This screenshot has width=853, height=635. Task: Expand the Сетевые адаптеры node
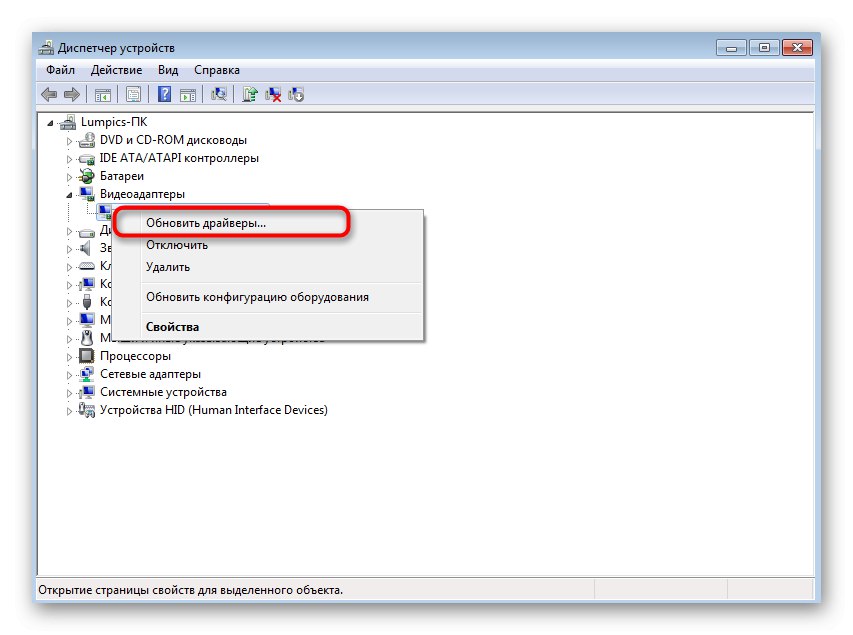[69, 375]
